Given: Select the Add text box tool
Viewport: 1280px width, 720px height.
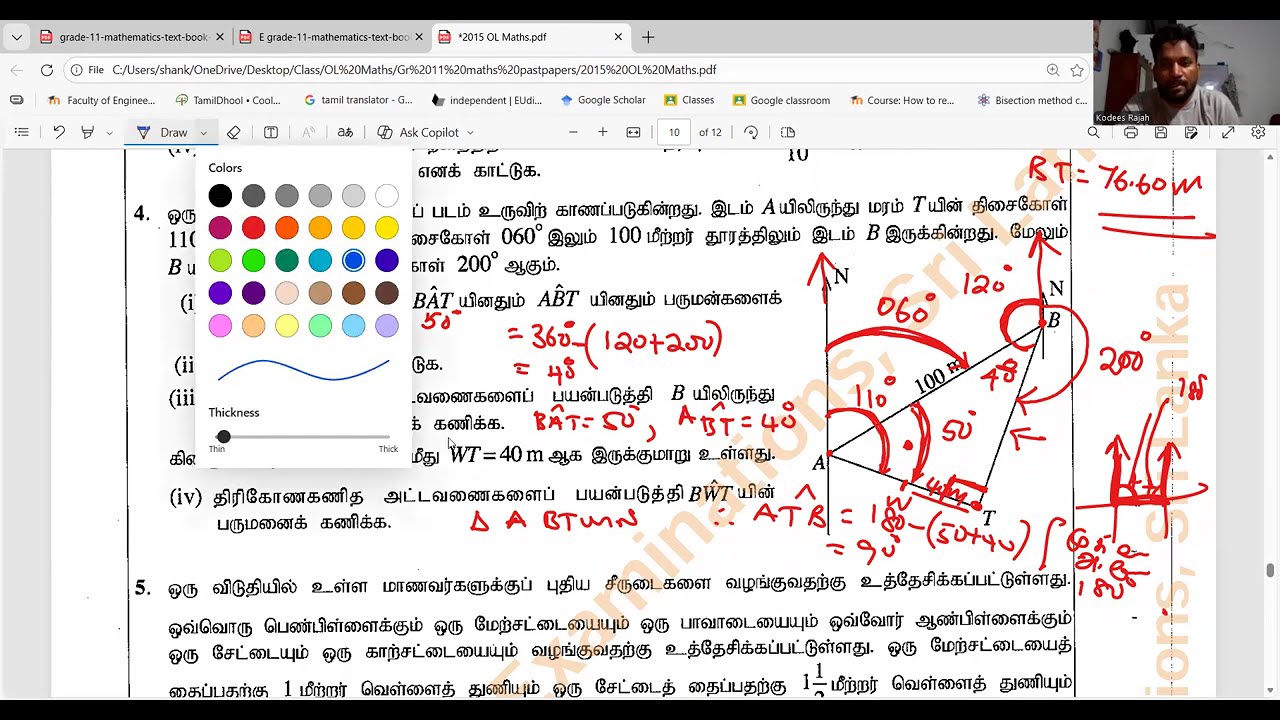Looking at the screenshot, I should click(x=271, y=132).
